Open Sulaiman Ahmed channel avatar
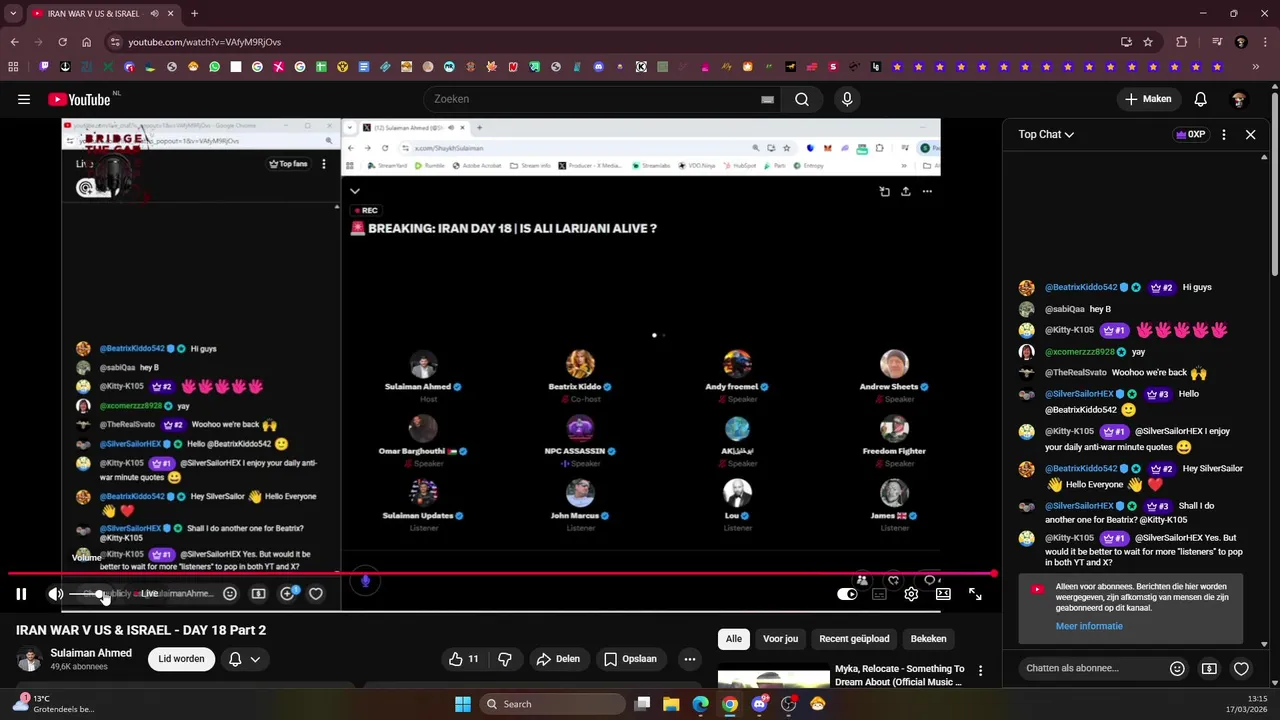 tap(29, 659)
